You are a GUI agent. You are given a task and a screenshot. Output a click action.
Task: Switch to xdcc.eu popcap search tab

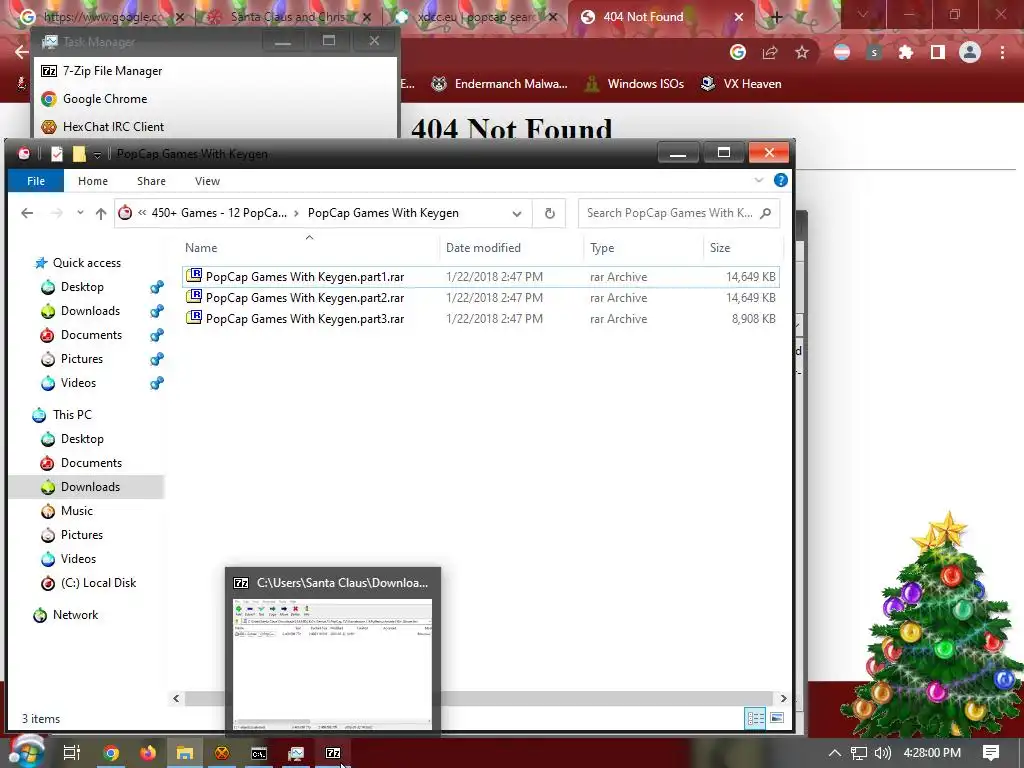tap(478, 17)
